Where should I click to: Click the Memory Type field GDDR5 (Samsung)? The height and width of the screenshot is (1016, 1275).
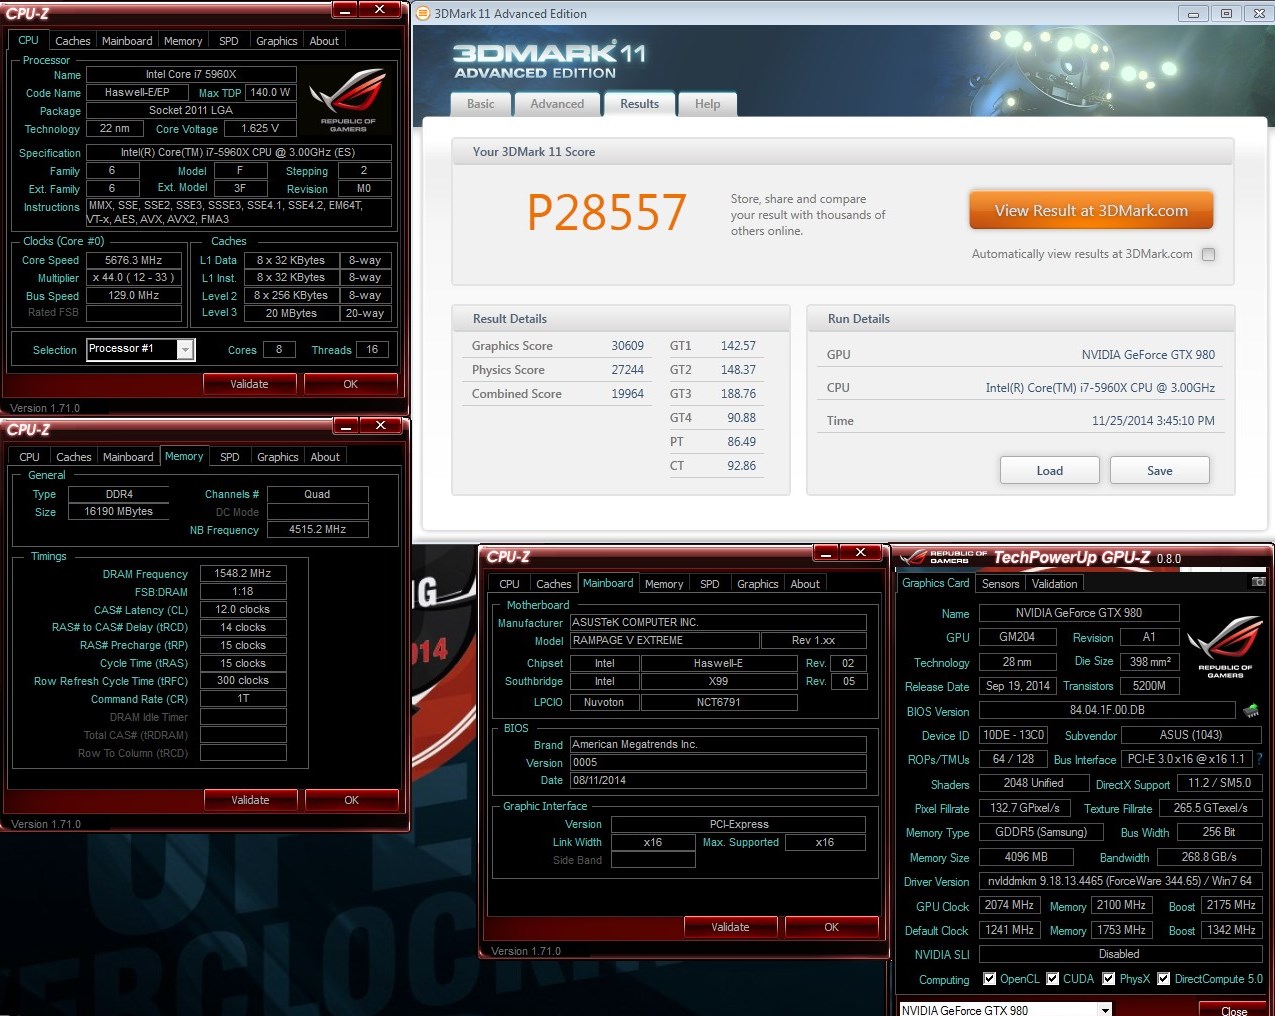click(1041, 832)
